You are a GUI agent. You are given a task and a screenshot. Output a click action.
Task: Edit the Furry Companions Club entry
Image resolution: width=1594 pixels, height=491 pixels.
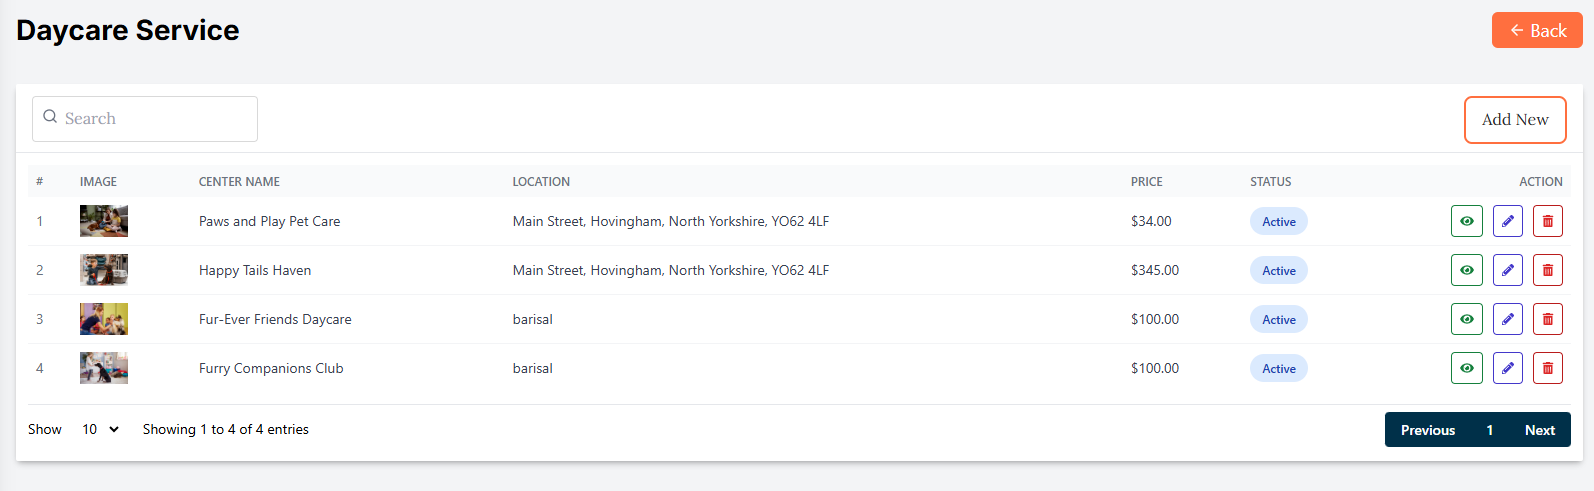click(x=1507, y=368)
